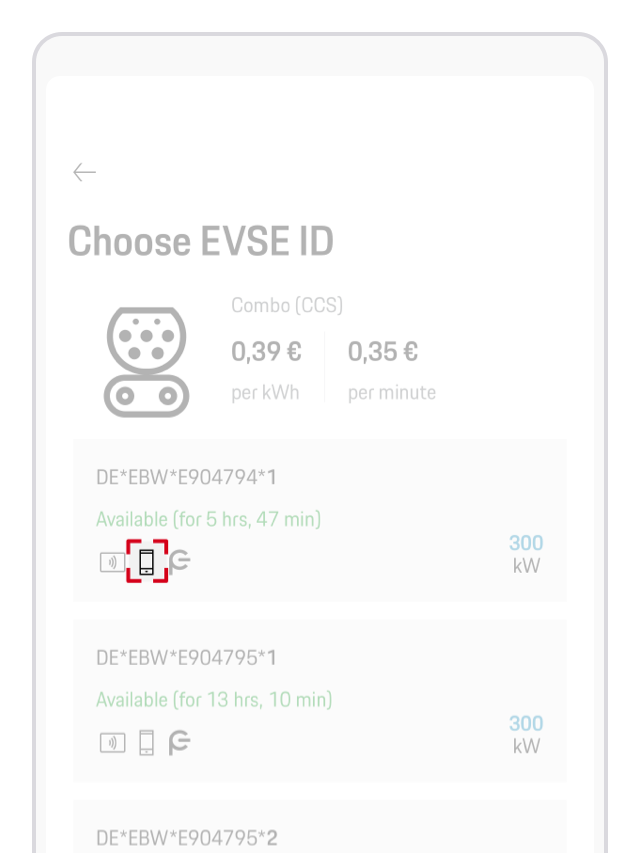640x853 pixels.
Task: Tap smartphone icon for DE*EBW*E904795*1
Action: 147,743
